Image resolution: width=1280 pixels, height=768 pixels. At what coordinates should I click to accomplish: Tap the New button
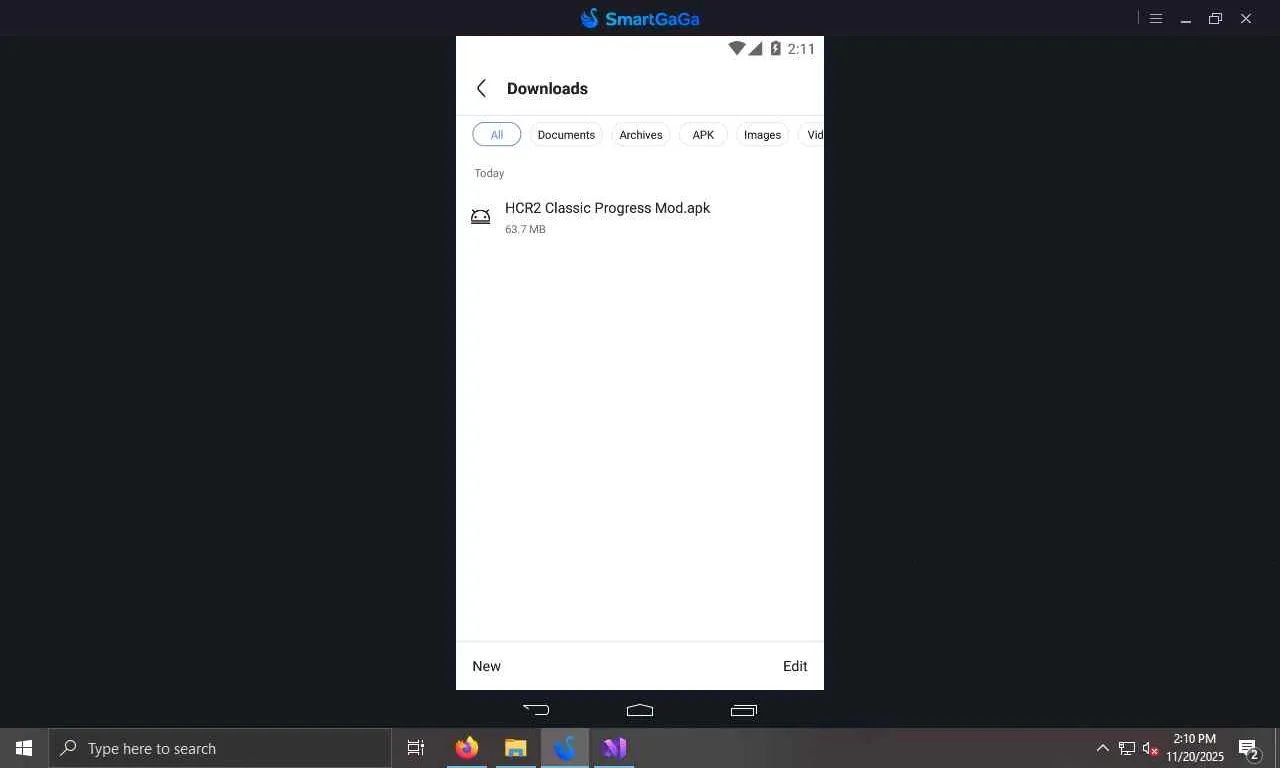487,666
